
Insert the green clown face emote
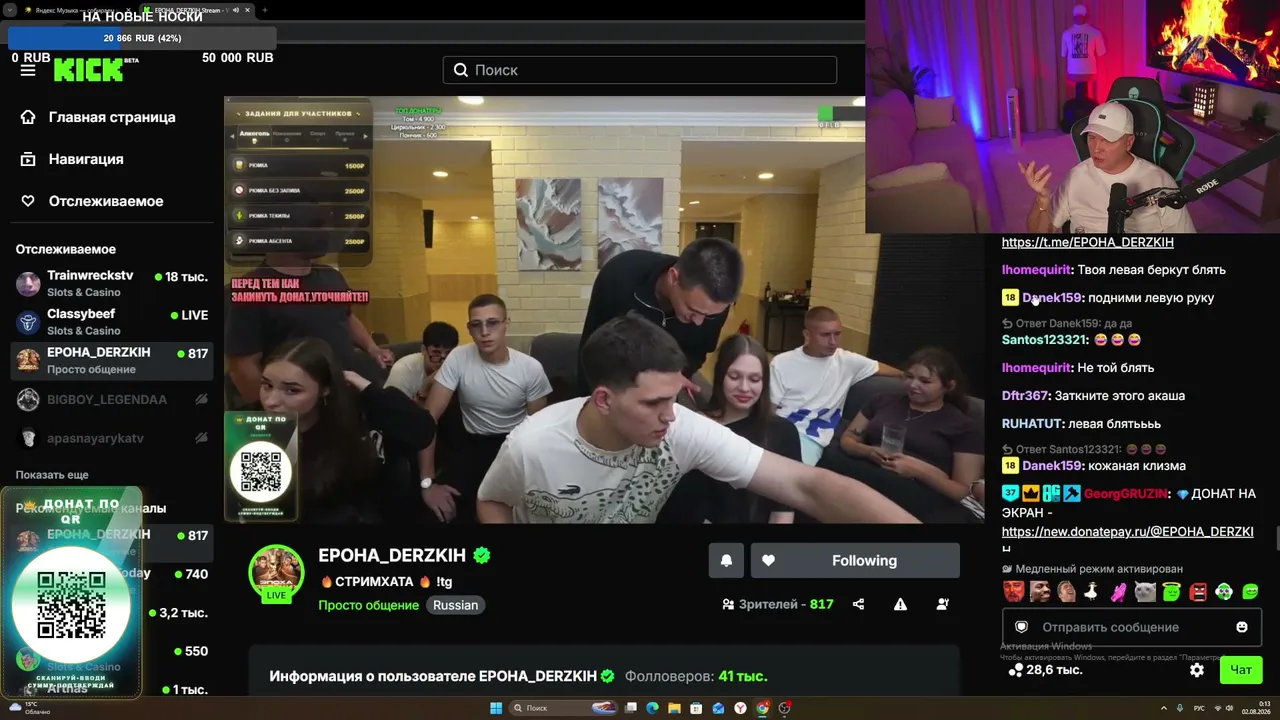coord(1224,592)
